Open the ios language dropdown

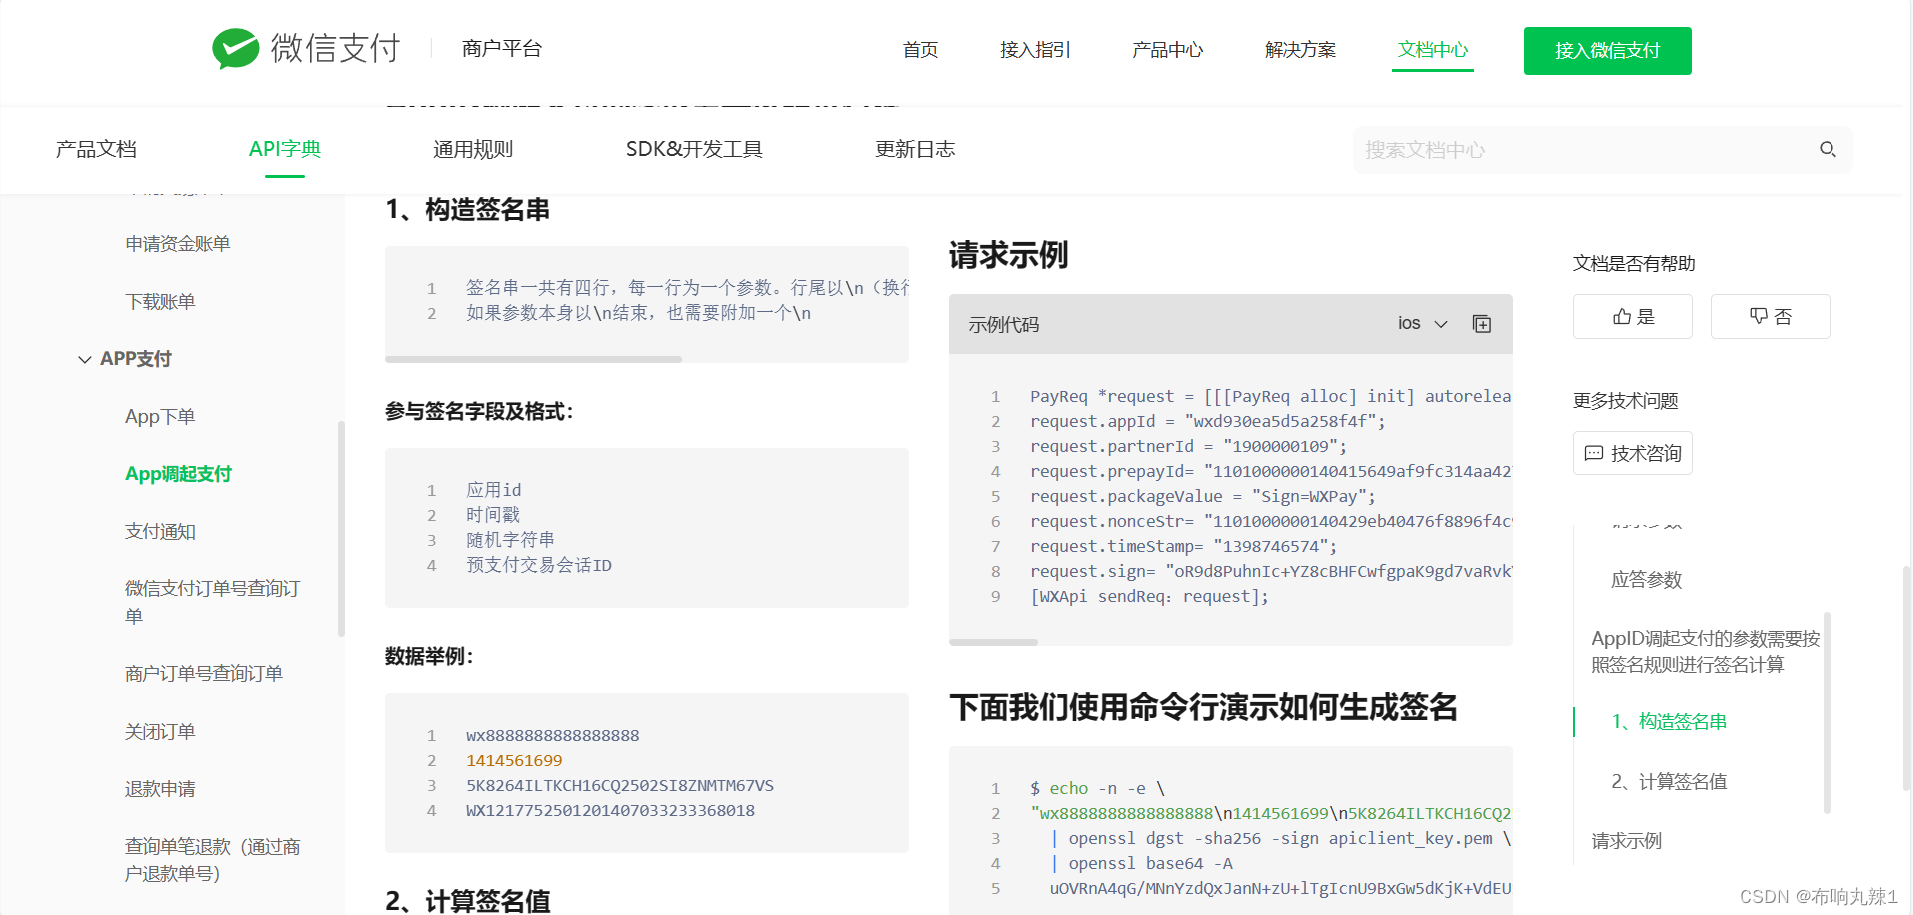point(1423,324)
